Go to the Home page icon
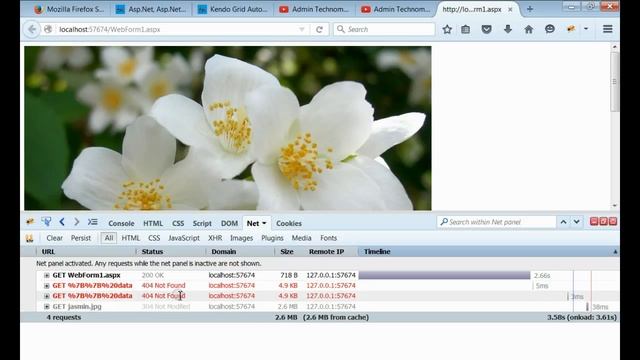 (x=529, y=29)
